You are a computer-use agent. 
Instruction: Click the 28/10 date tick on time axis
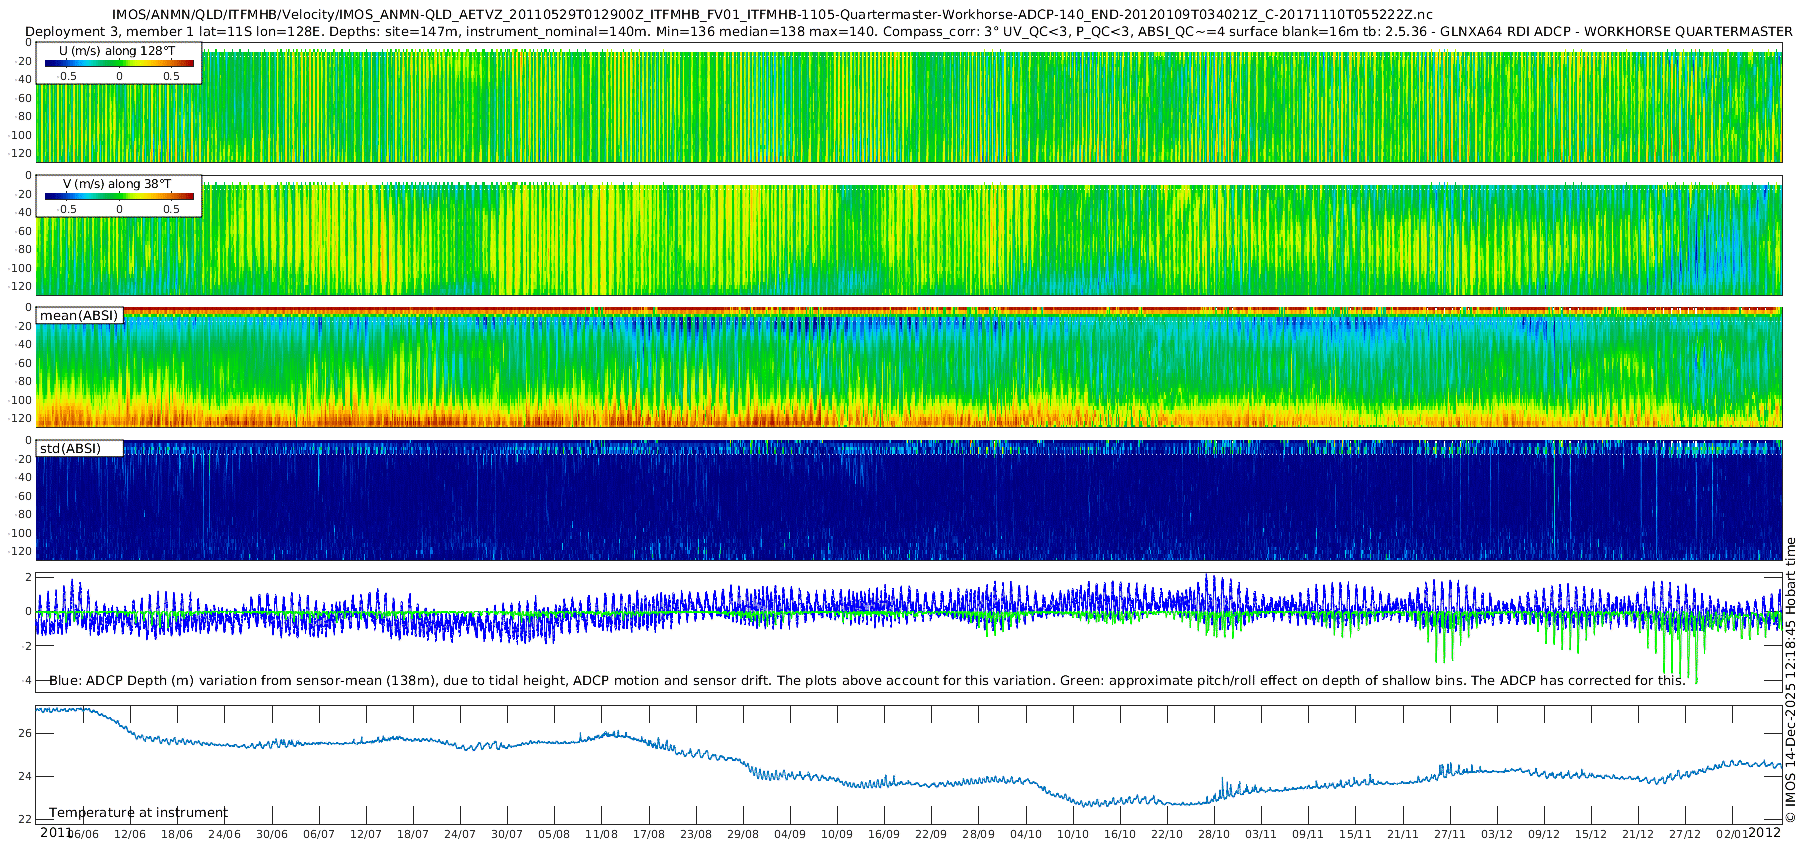[x=1214, y=834]
